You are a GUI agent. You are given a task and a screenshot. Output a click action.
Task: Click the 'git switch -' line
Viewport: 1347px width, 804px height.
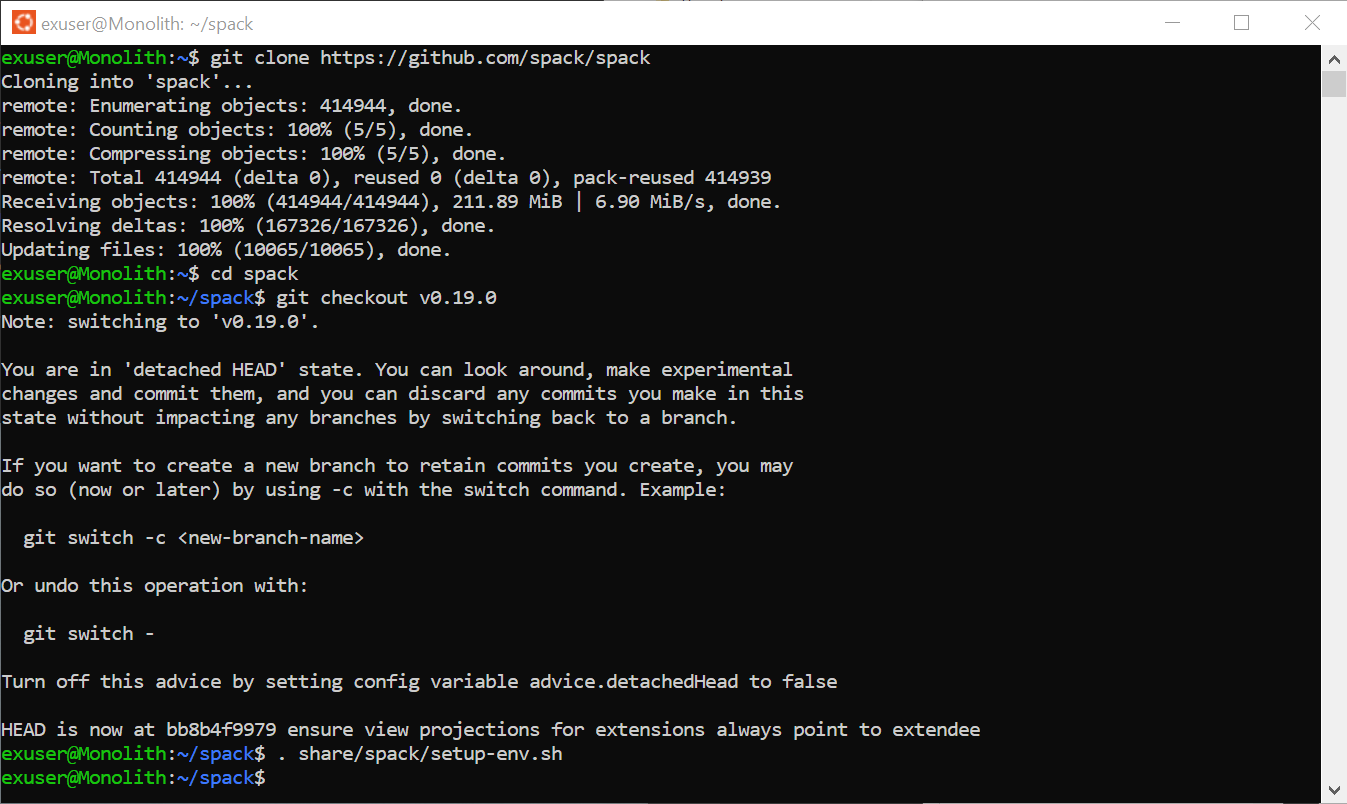click(89, 634)
